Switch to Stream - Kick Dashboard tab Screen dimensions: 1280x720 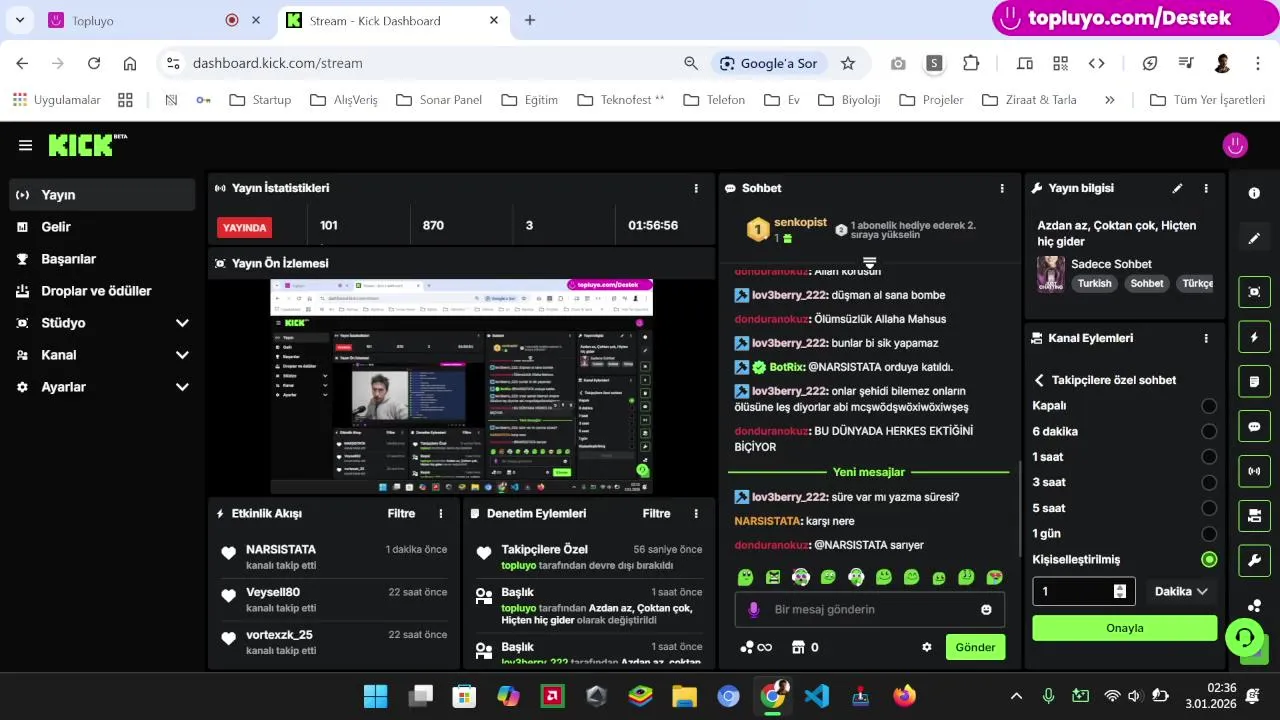pyautogui.click(x=393, y=20)
